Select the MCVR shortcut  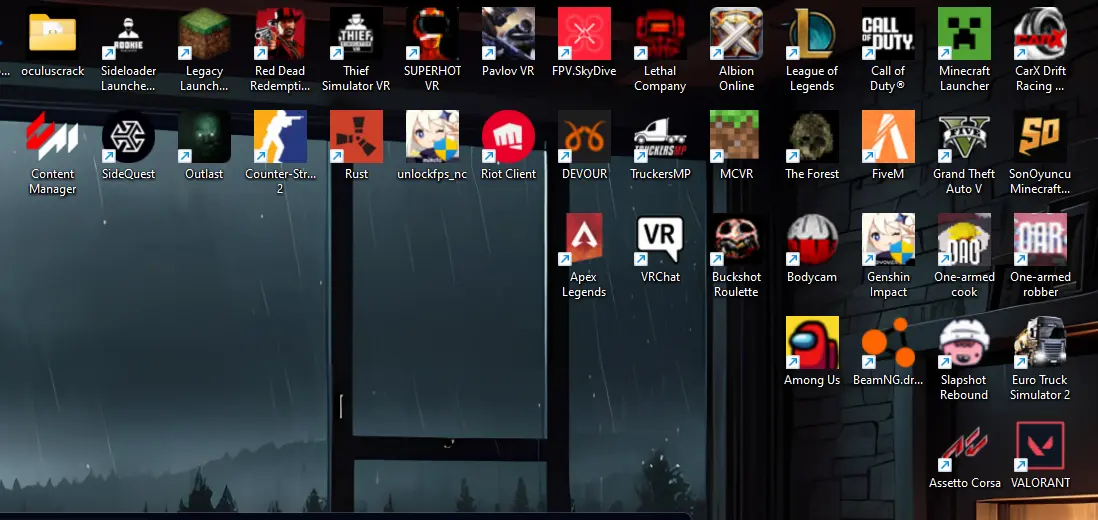pos(736,137)
